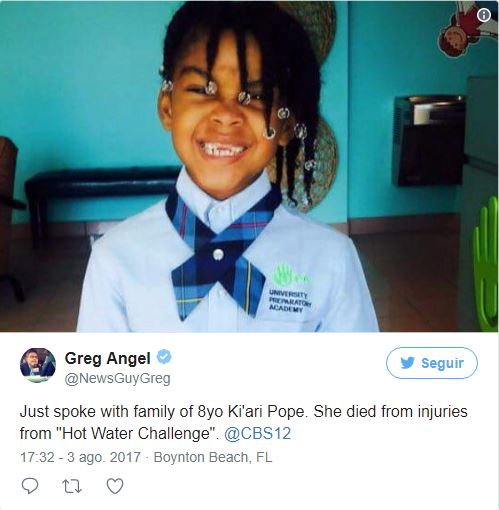Open the Greg Angel display name link
499x510 pixels.
107,358
